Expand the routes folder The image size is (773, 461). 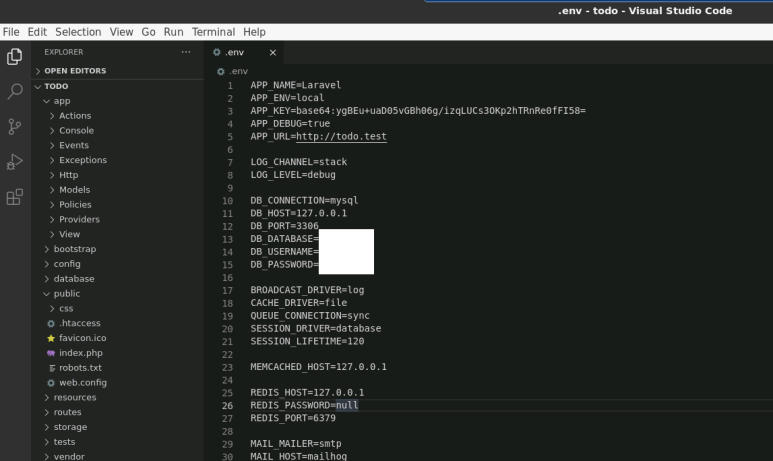117,412
